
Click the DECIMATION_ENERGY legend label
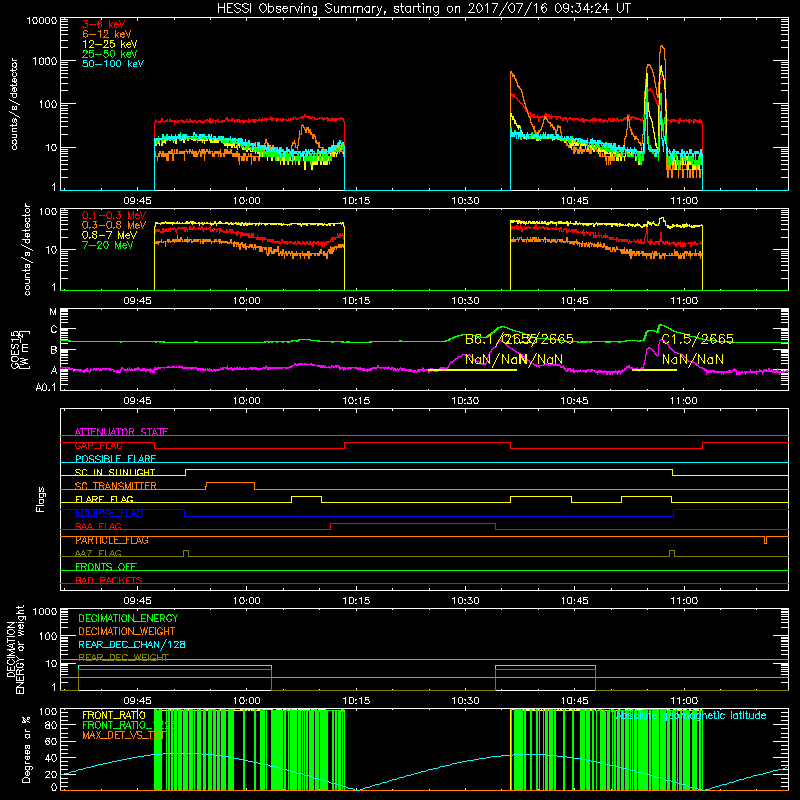(x=128, y=618)
